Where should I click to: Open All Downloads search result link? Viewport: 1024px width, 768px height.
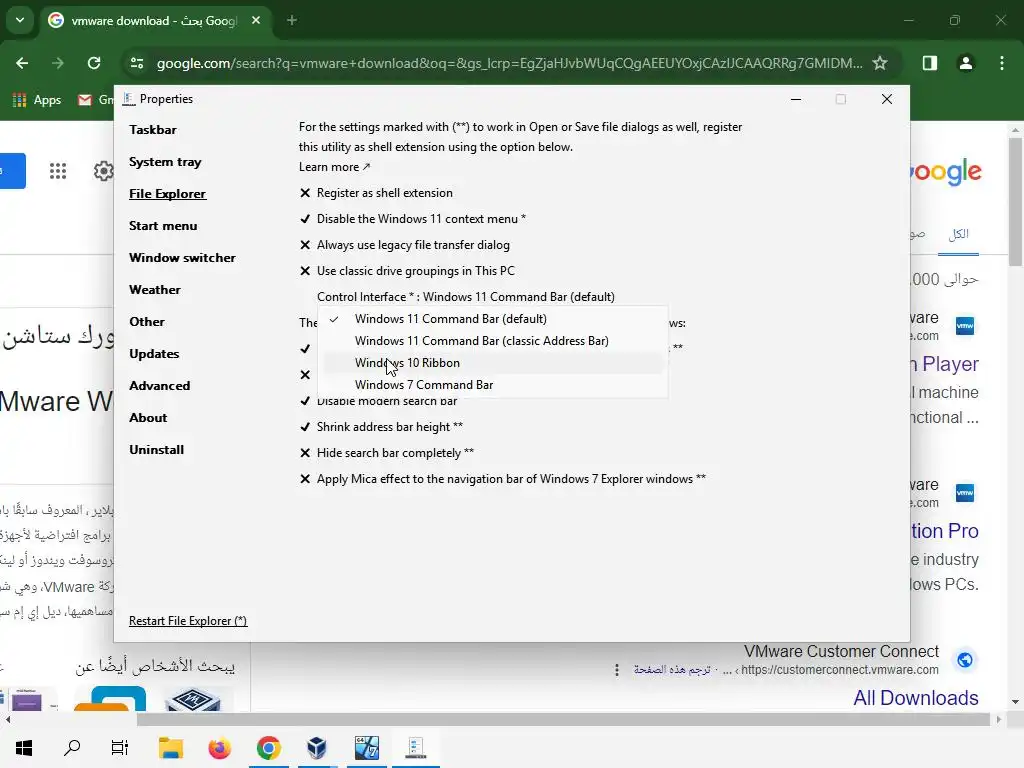916,698
